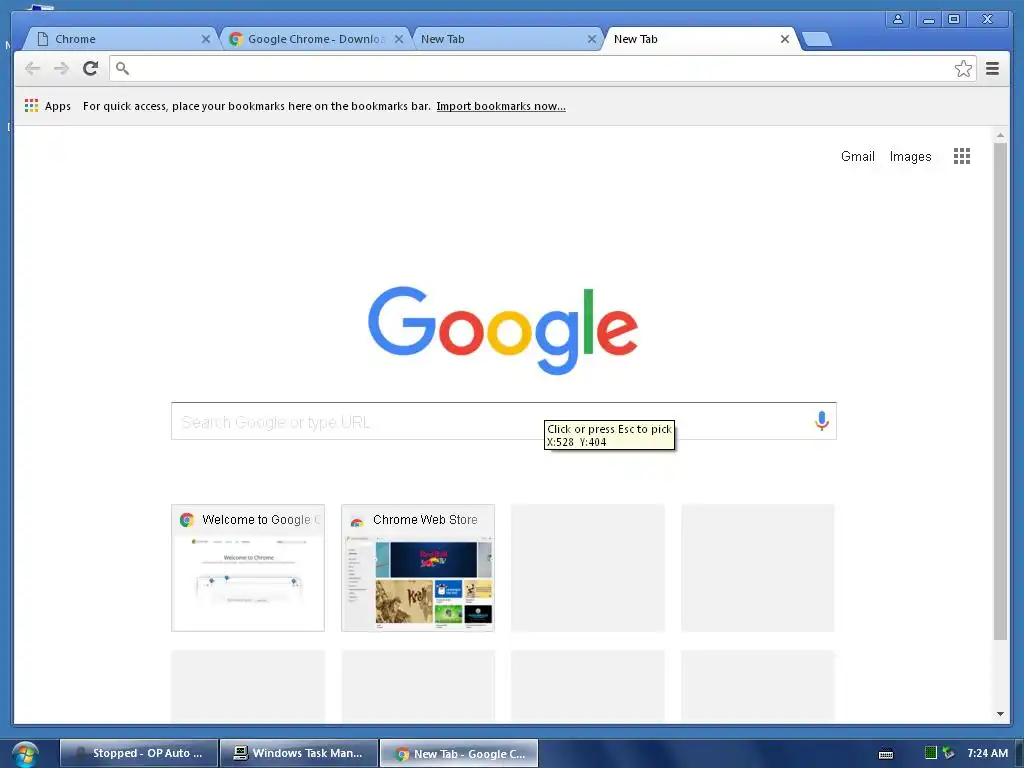Close the inactive New Tab tab
The height and width of the screenshot is (768, 1024).
click(592, 39)
